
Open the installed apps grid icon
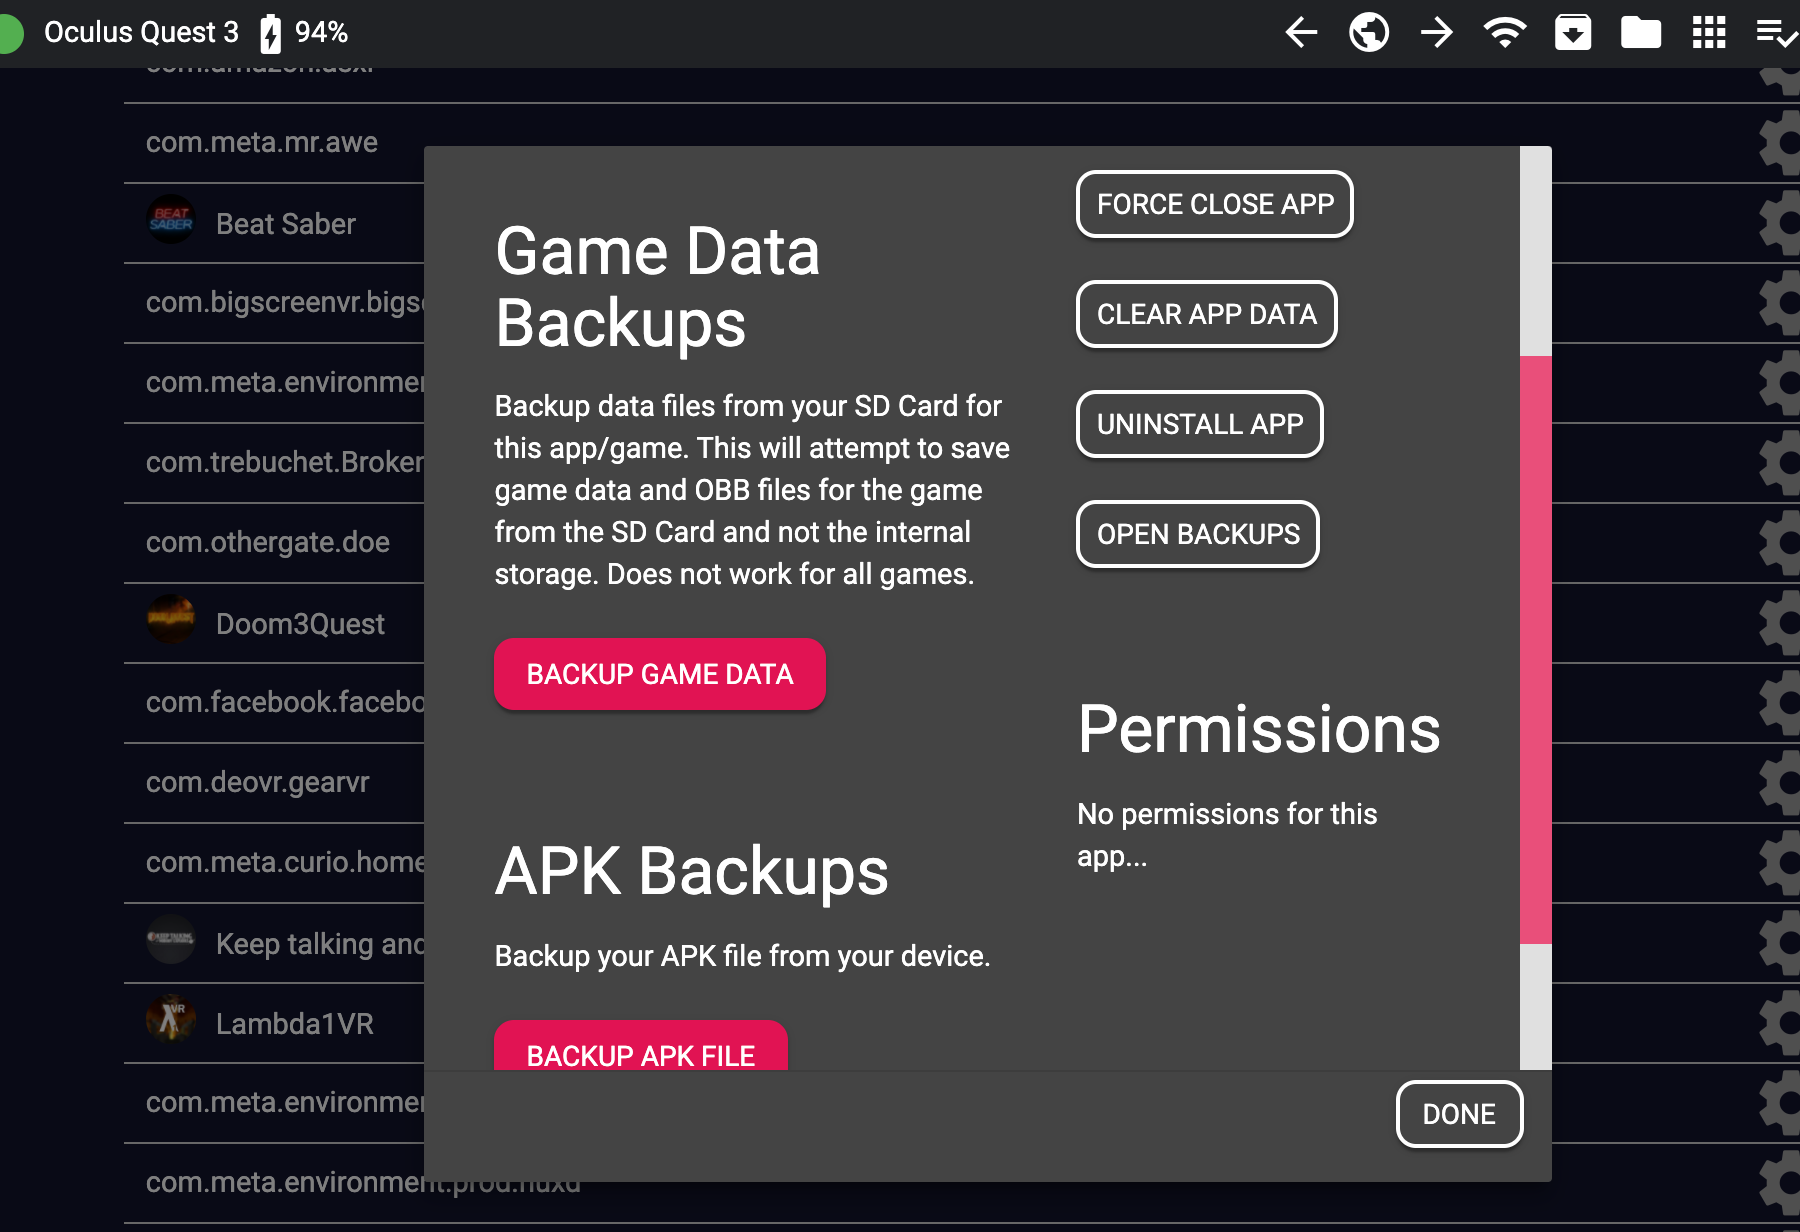tap(1708, 33)
